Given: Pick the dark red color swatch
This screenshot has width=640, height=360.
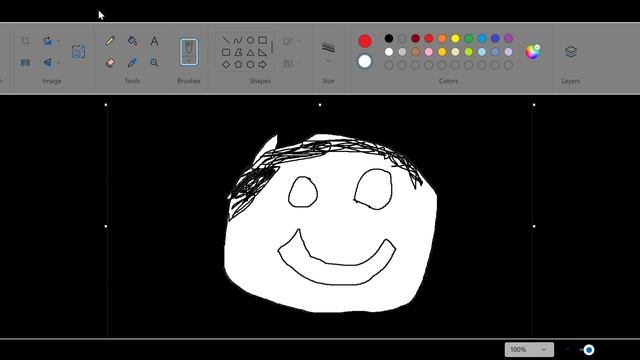Looking at the screenshot, I should pos(416,38).
